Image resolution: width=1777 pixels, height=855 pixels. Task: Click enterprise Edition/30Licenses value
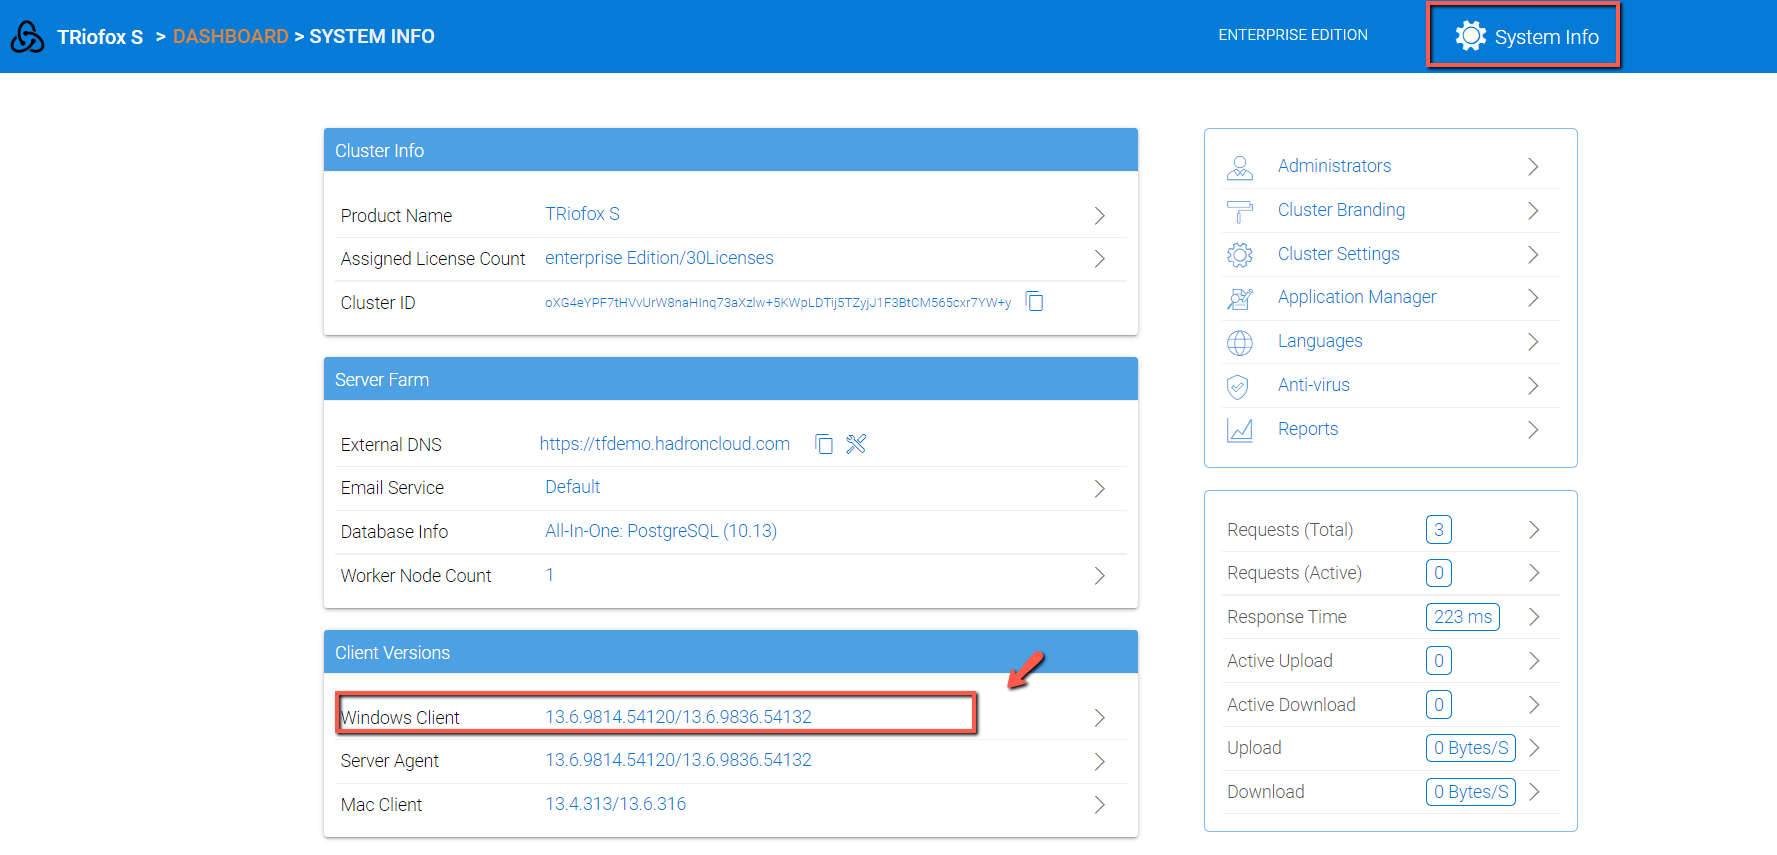659,258
